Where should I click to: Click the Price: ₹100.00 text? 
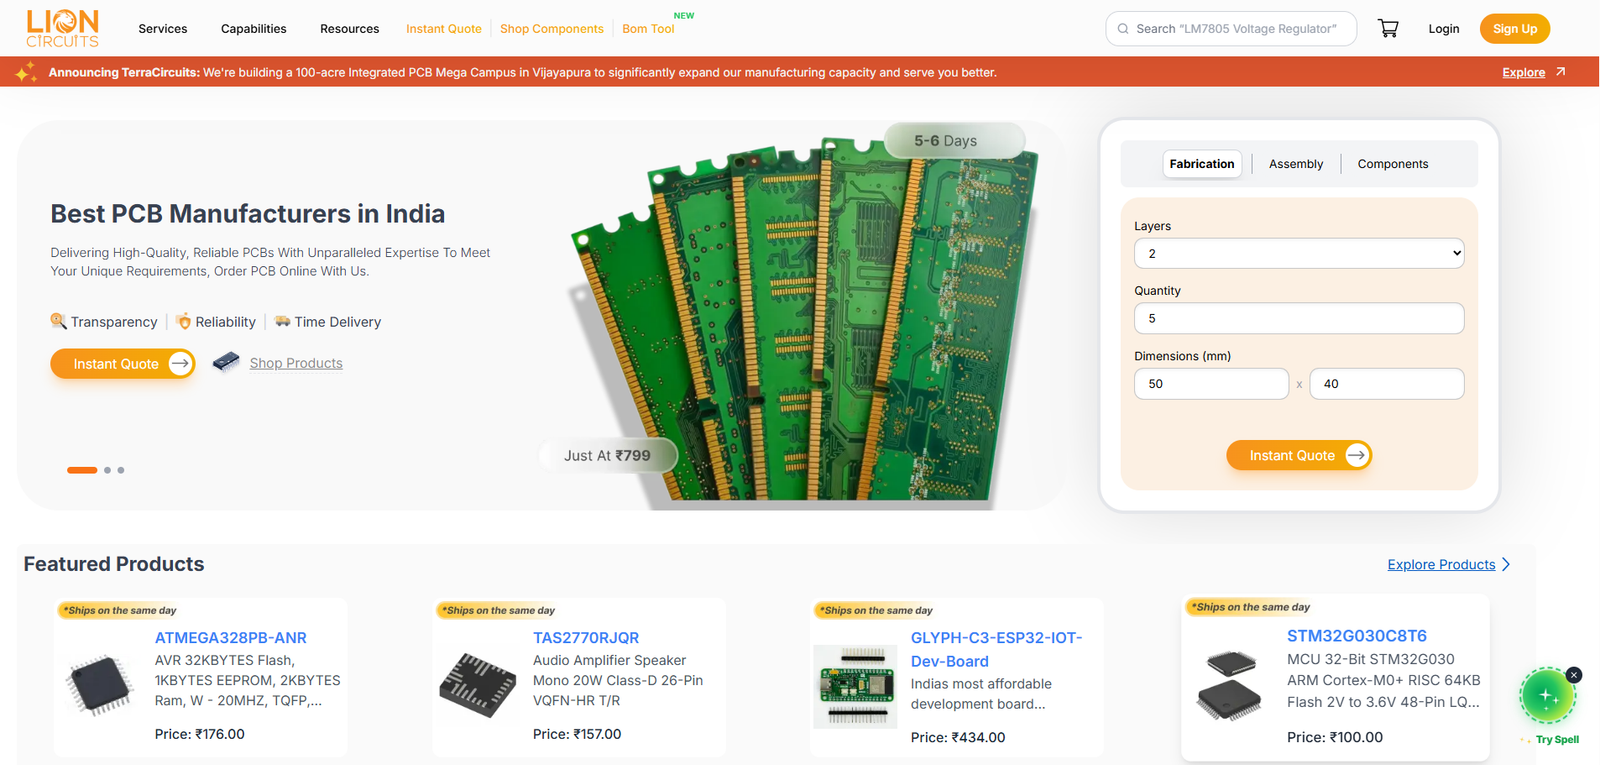coord(1335,737)
